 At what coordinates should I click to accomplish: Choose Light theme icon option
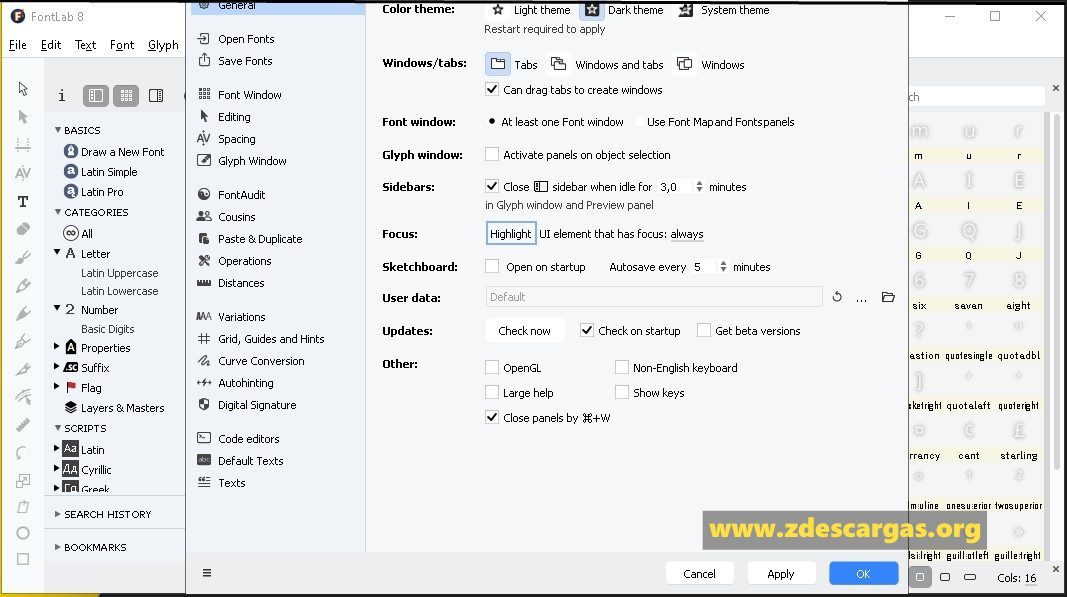498,10
